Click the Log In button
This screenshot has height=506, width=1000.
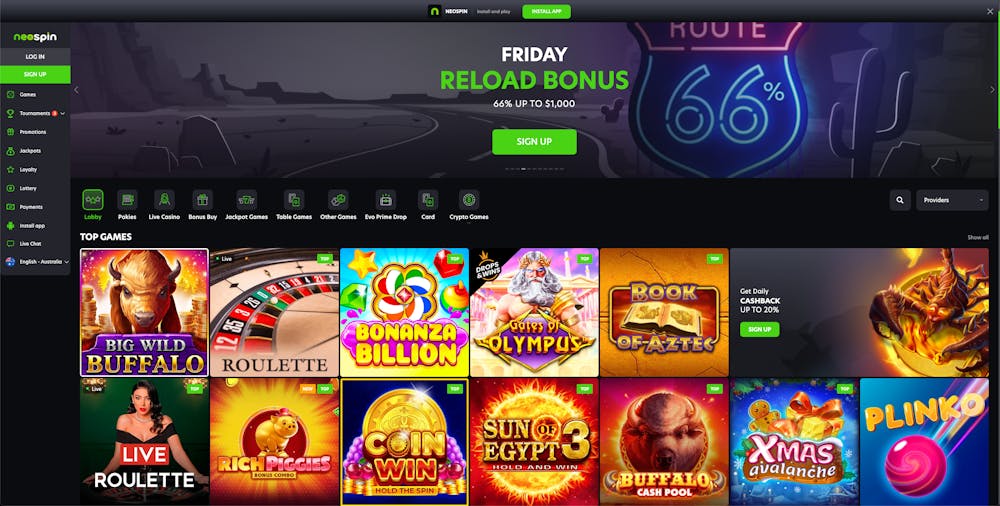35,57
